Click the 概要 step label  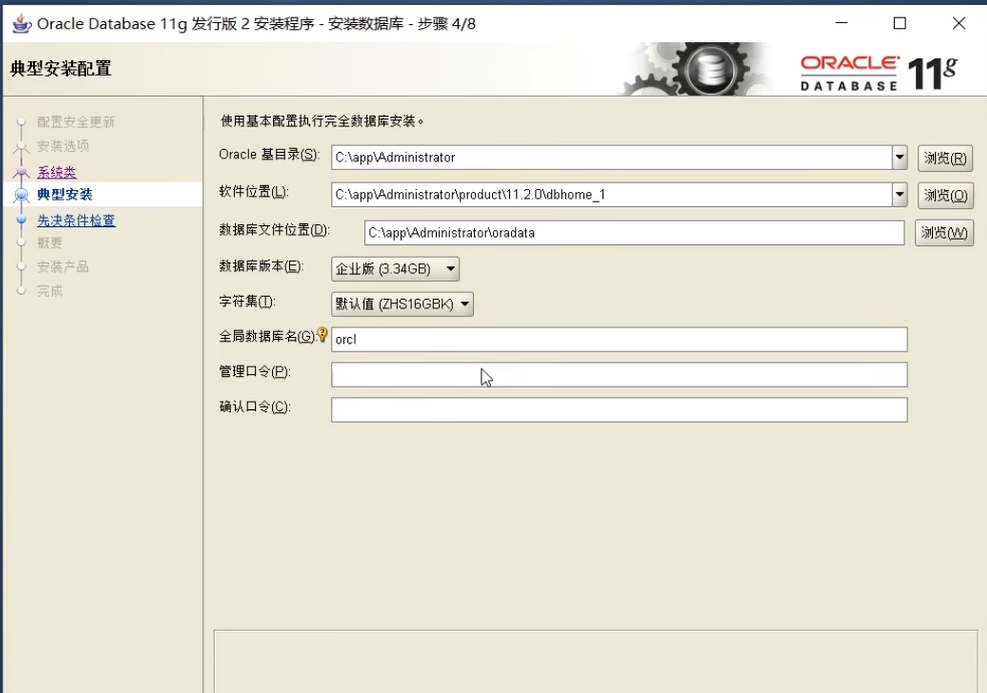coord(50,242)
